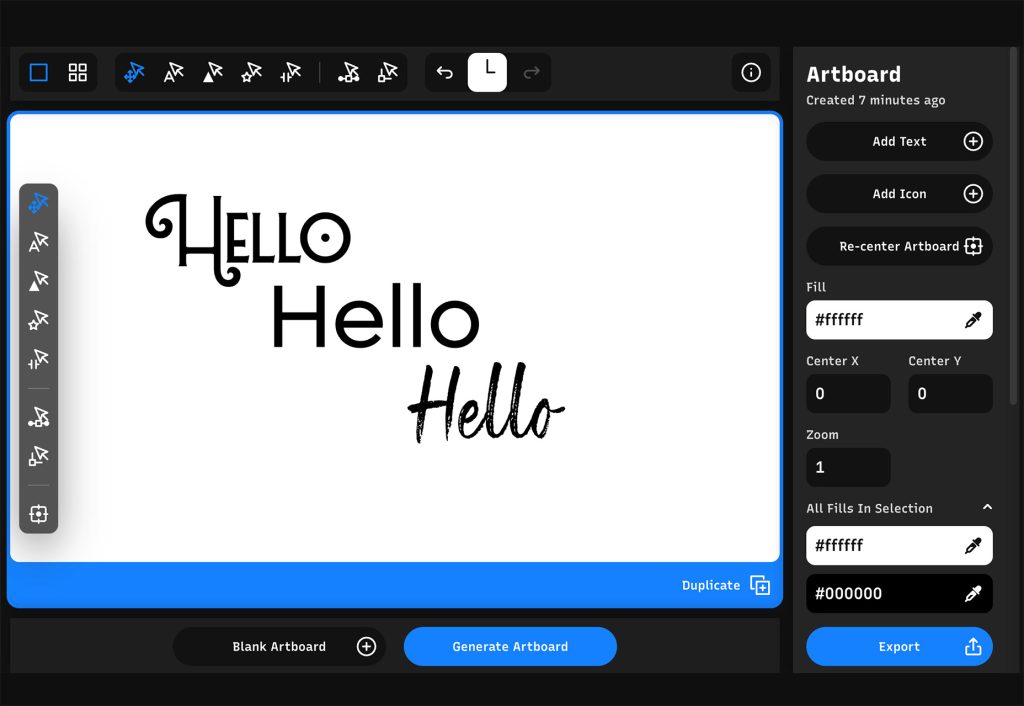
Task: Use eyedropper on the #000000 swatch
Action: tap(973, 594)
